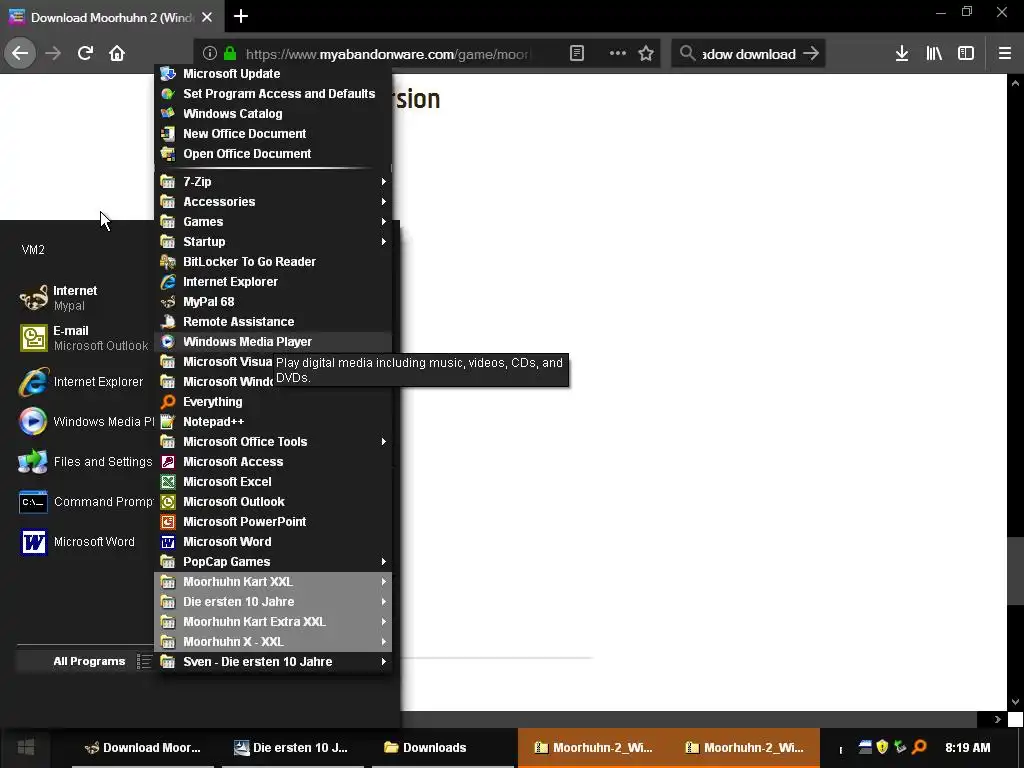Launch Microsoft Access
The image size is (1024, 768).
273,462
